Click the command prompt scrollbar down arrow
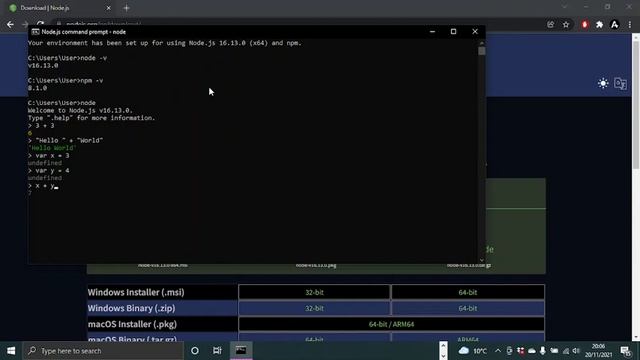Screen dimensions: 640x360 click(x=482, y=260)
